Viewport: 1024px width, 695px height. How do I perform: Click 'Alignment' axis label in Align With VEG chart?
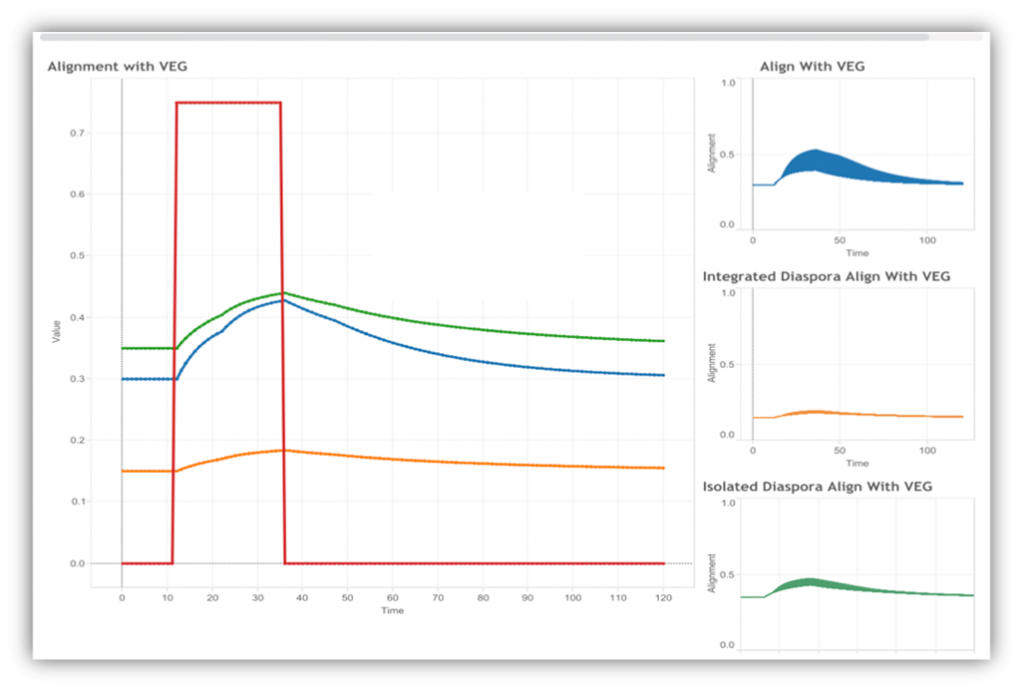point(712,154)
